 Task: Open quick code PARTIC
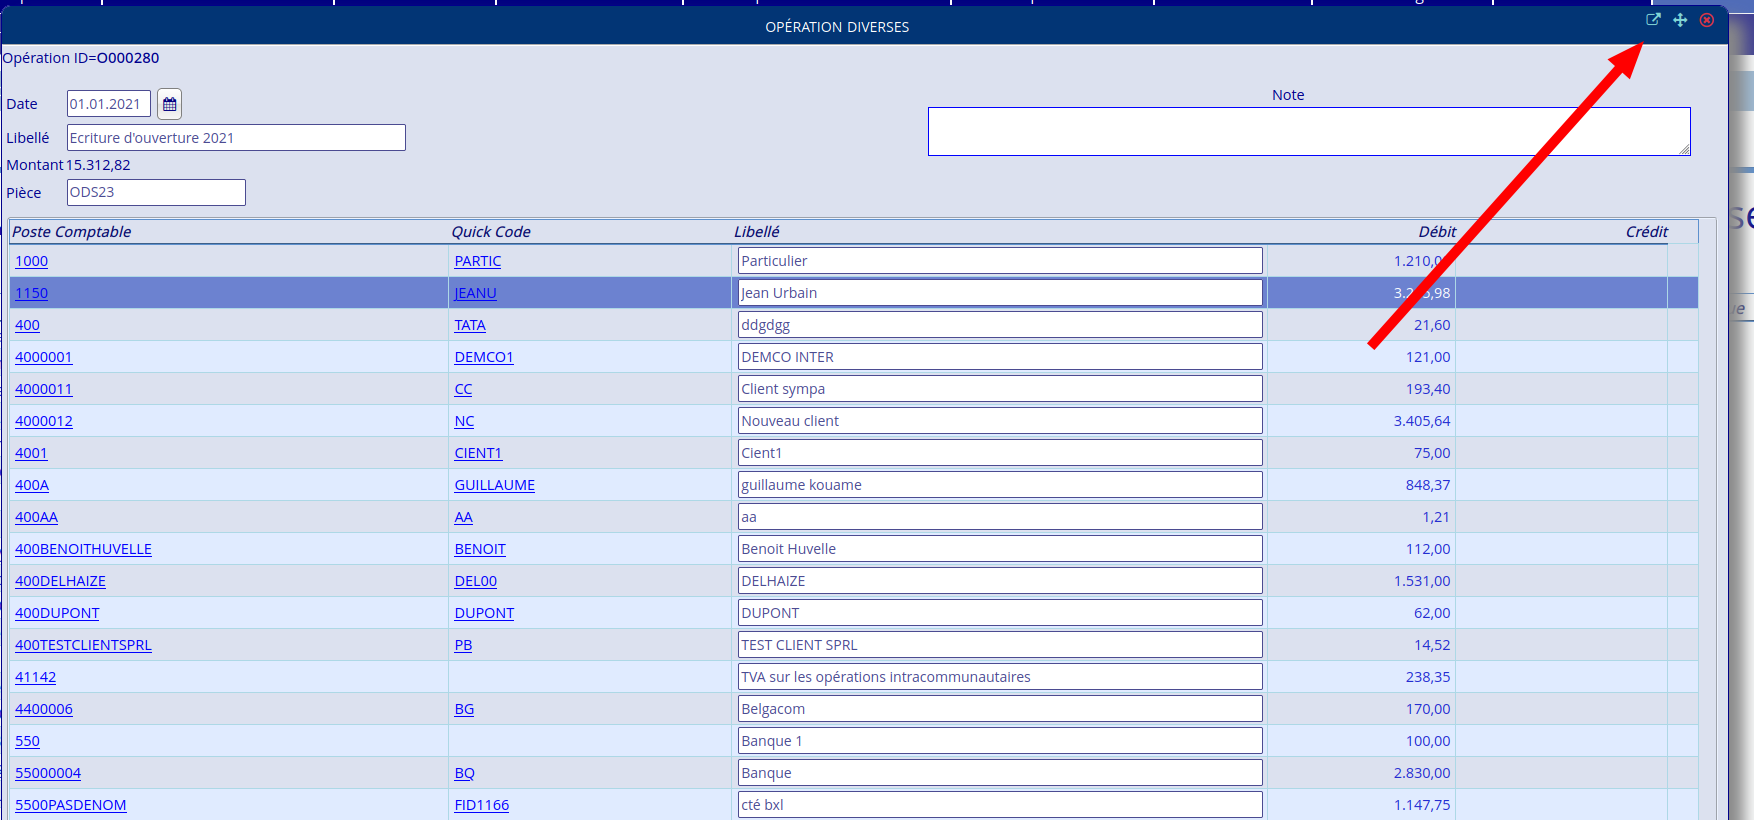(477, 261)
